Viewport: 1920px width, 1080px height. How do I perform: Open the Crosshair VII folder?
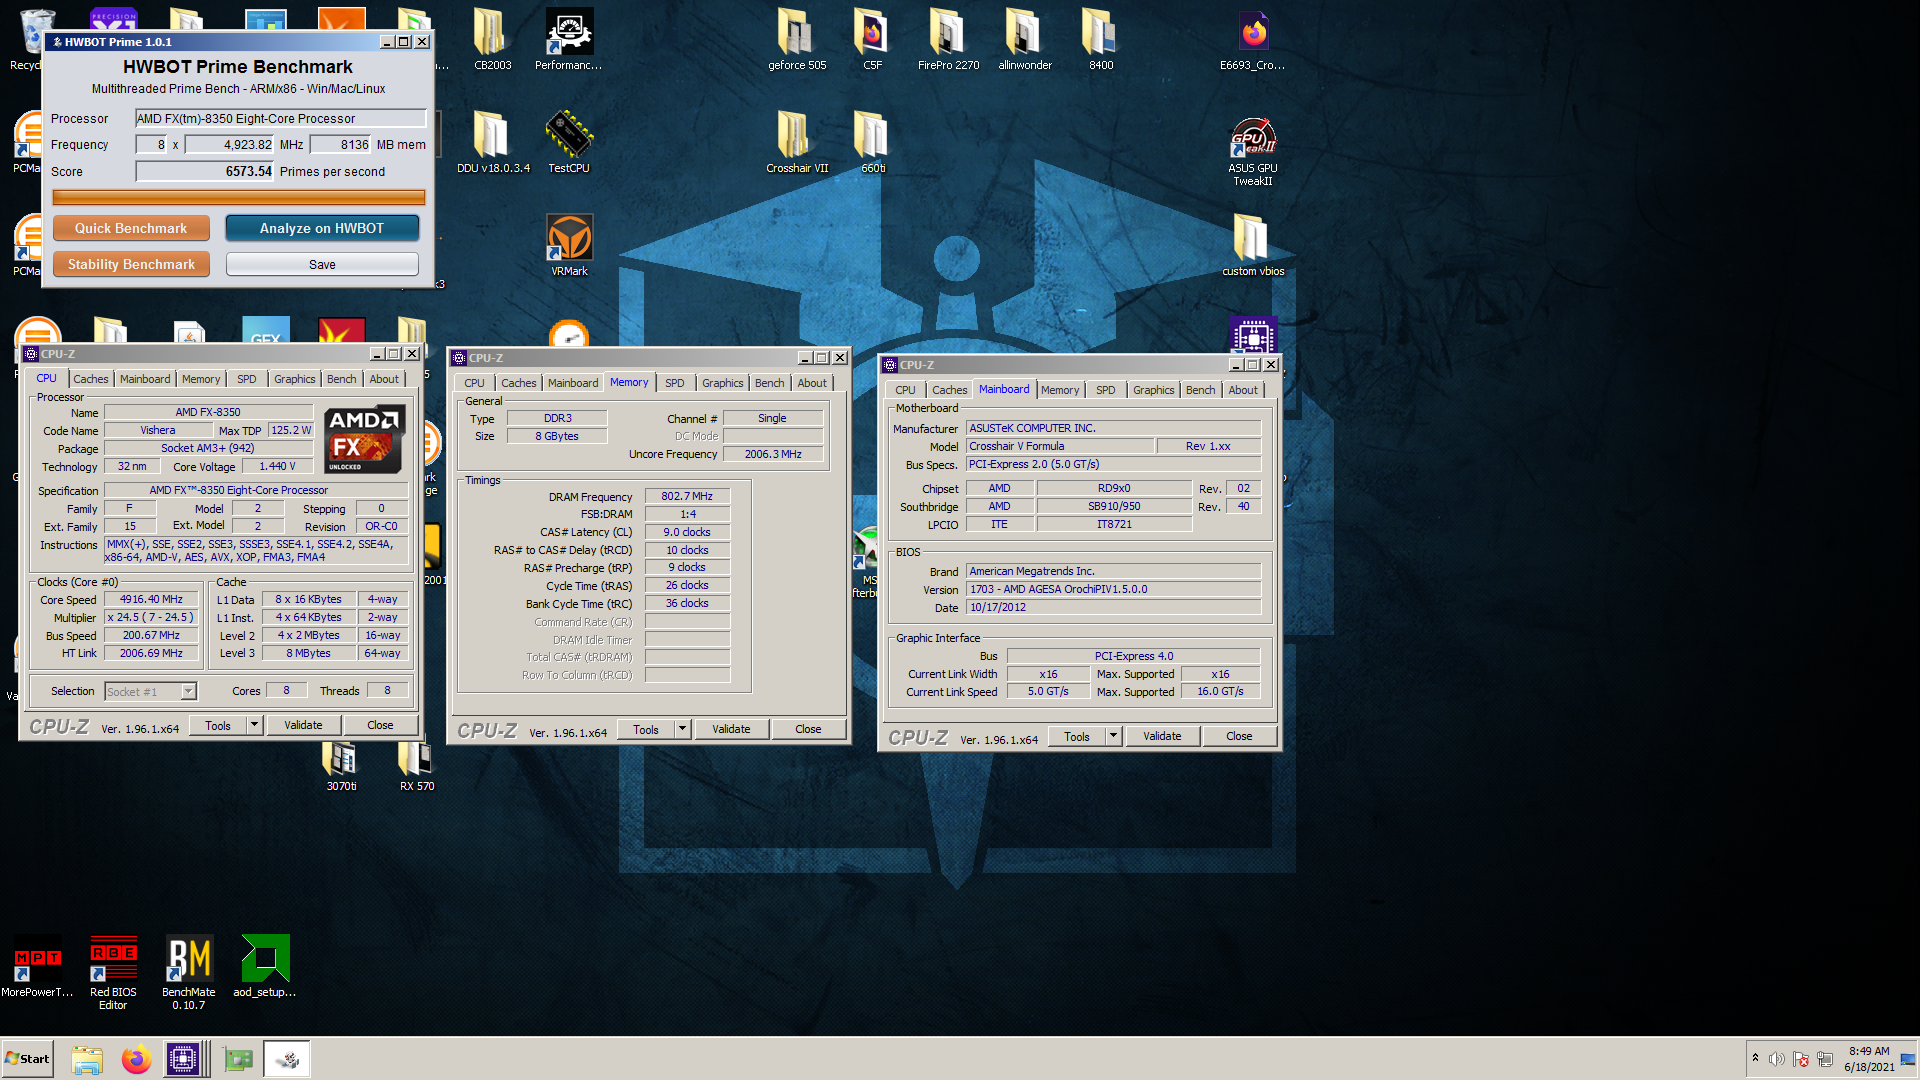coord(797,142)
